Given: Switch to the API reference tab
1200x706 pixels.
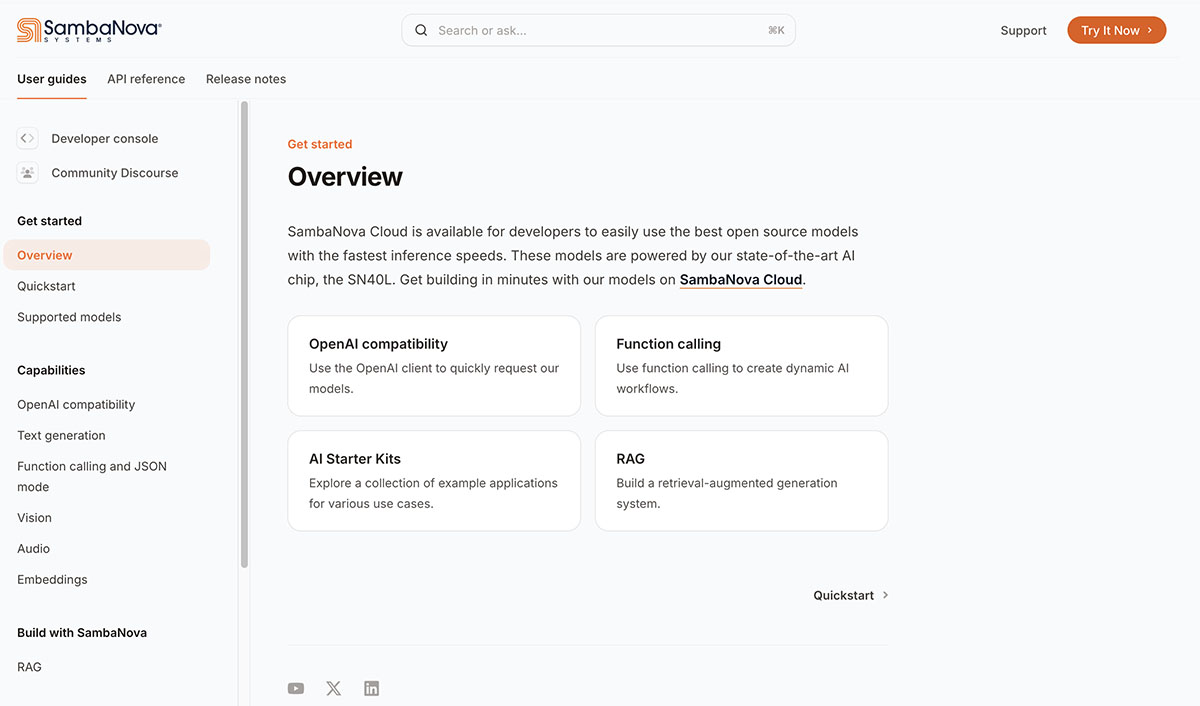Looking at the screenshot, I should 146,79.
